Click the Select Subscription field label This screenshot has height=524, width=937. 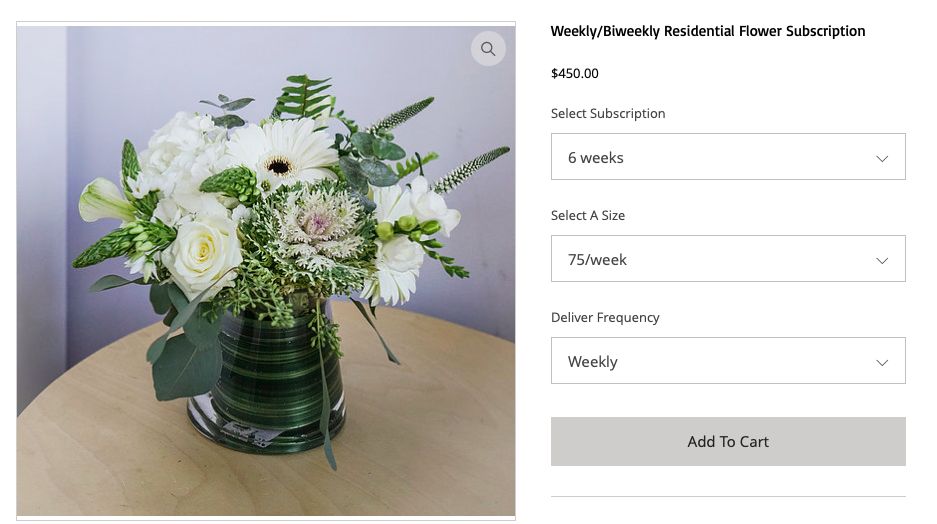coord(608,114)
